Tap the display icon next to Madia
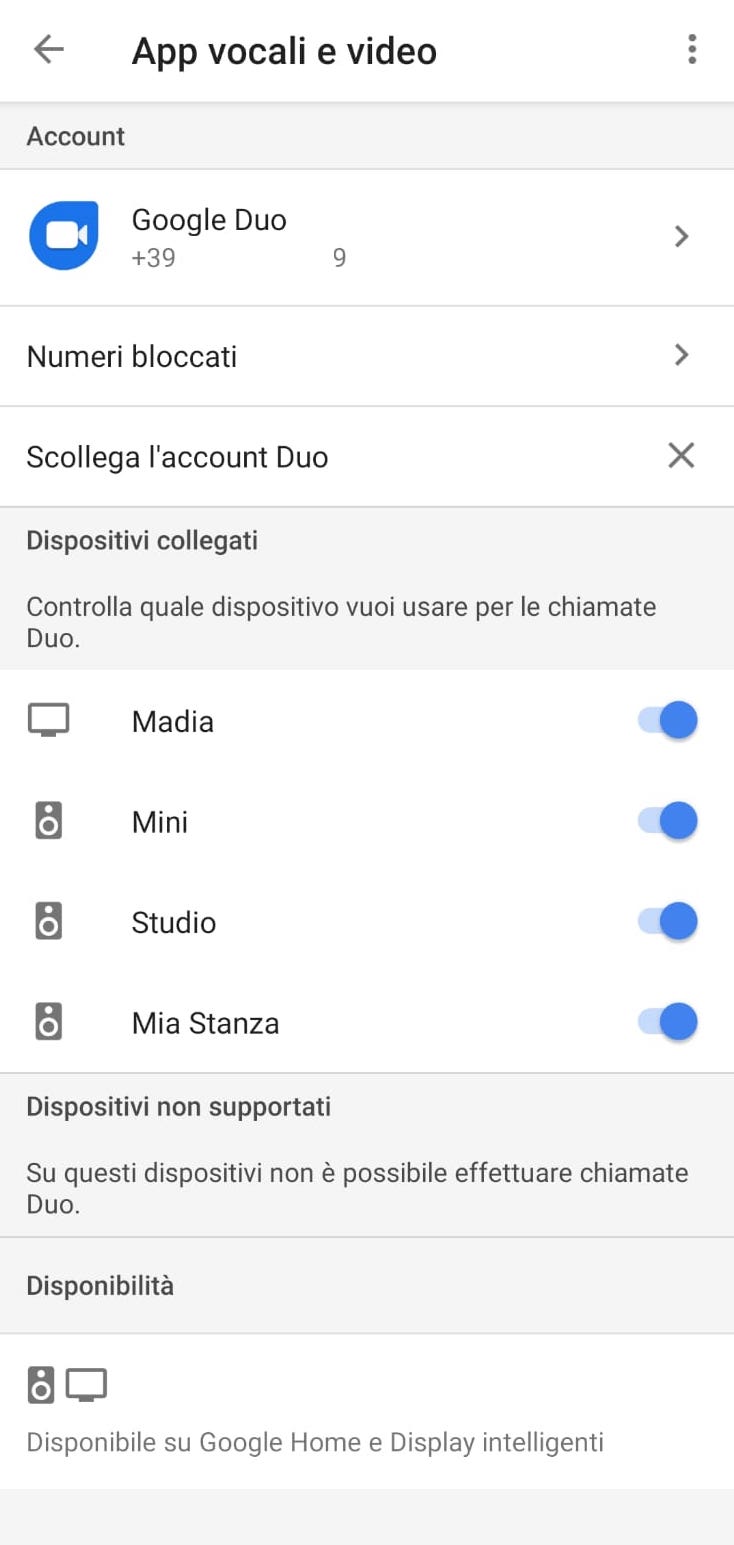The height and width of the screenshot is (1545, 734). click(x=48, y=720)
